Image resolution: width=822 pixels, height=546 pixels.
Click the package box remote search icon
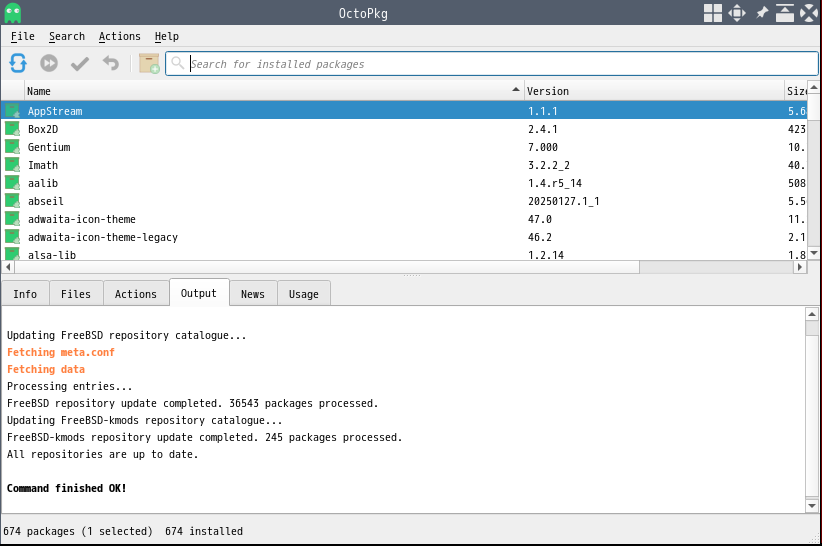(149, 63)
